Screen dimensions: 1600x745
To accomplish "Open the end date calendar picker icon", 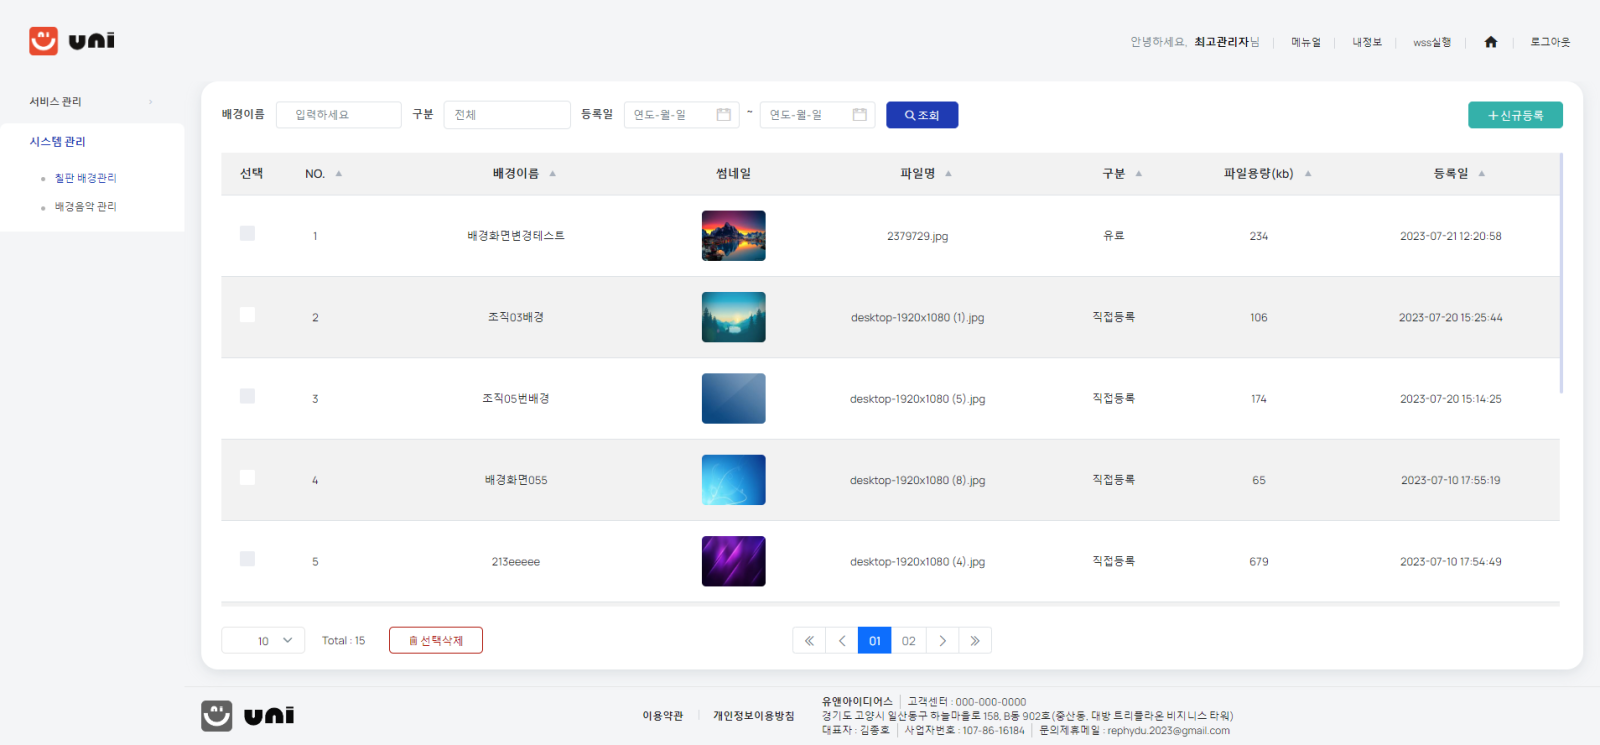I will [x=859, y=115].
